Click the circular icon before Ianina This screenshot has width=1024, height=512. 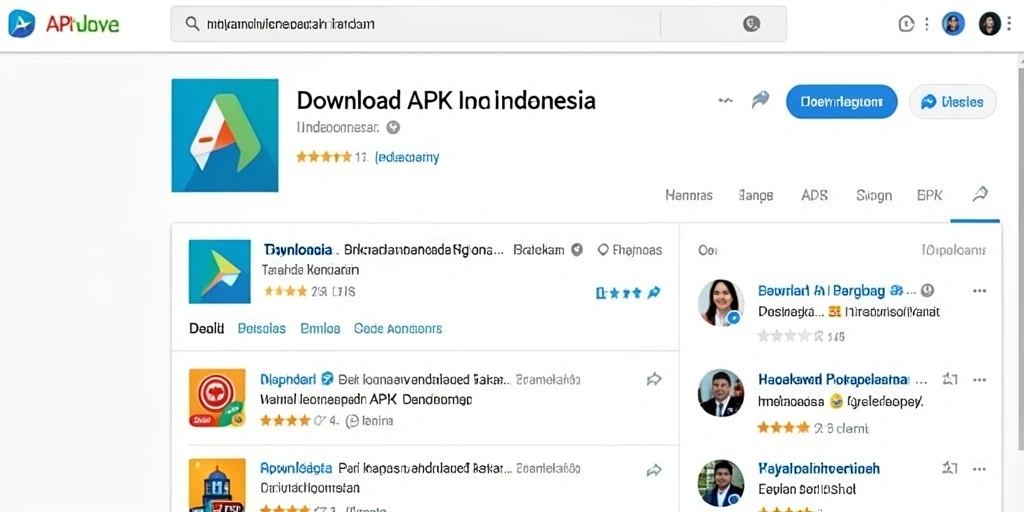tap(352, 421)
